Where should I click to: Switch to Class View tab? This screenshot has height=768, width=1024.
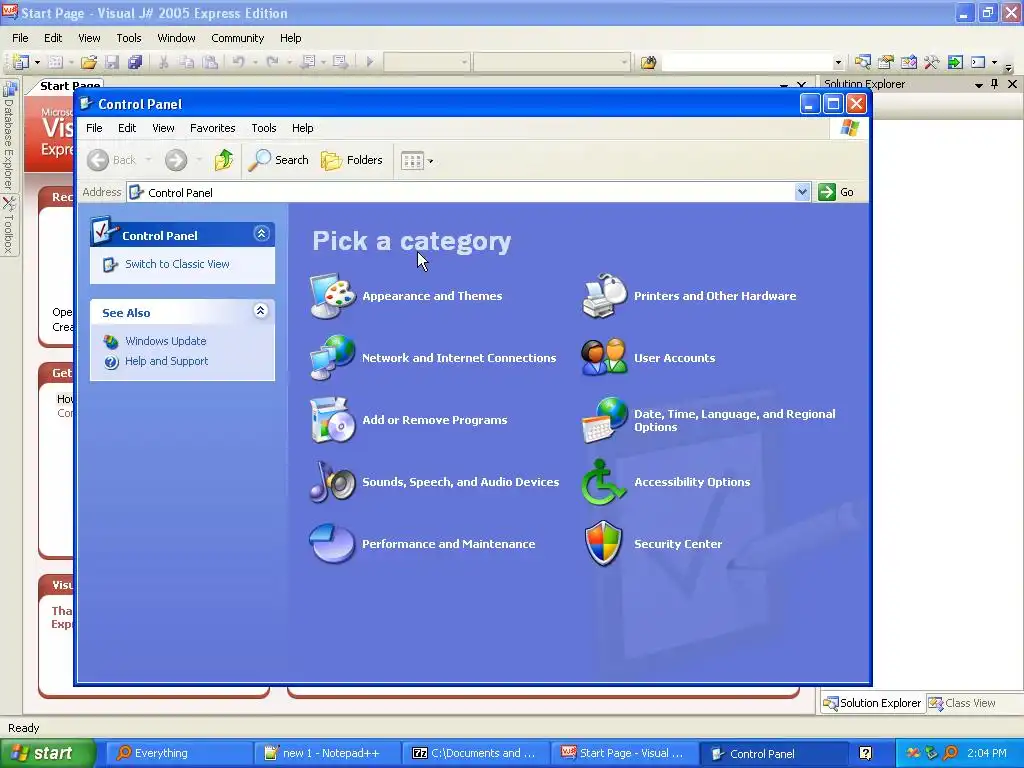point(963,703)
